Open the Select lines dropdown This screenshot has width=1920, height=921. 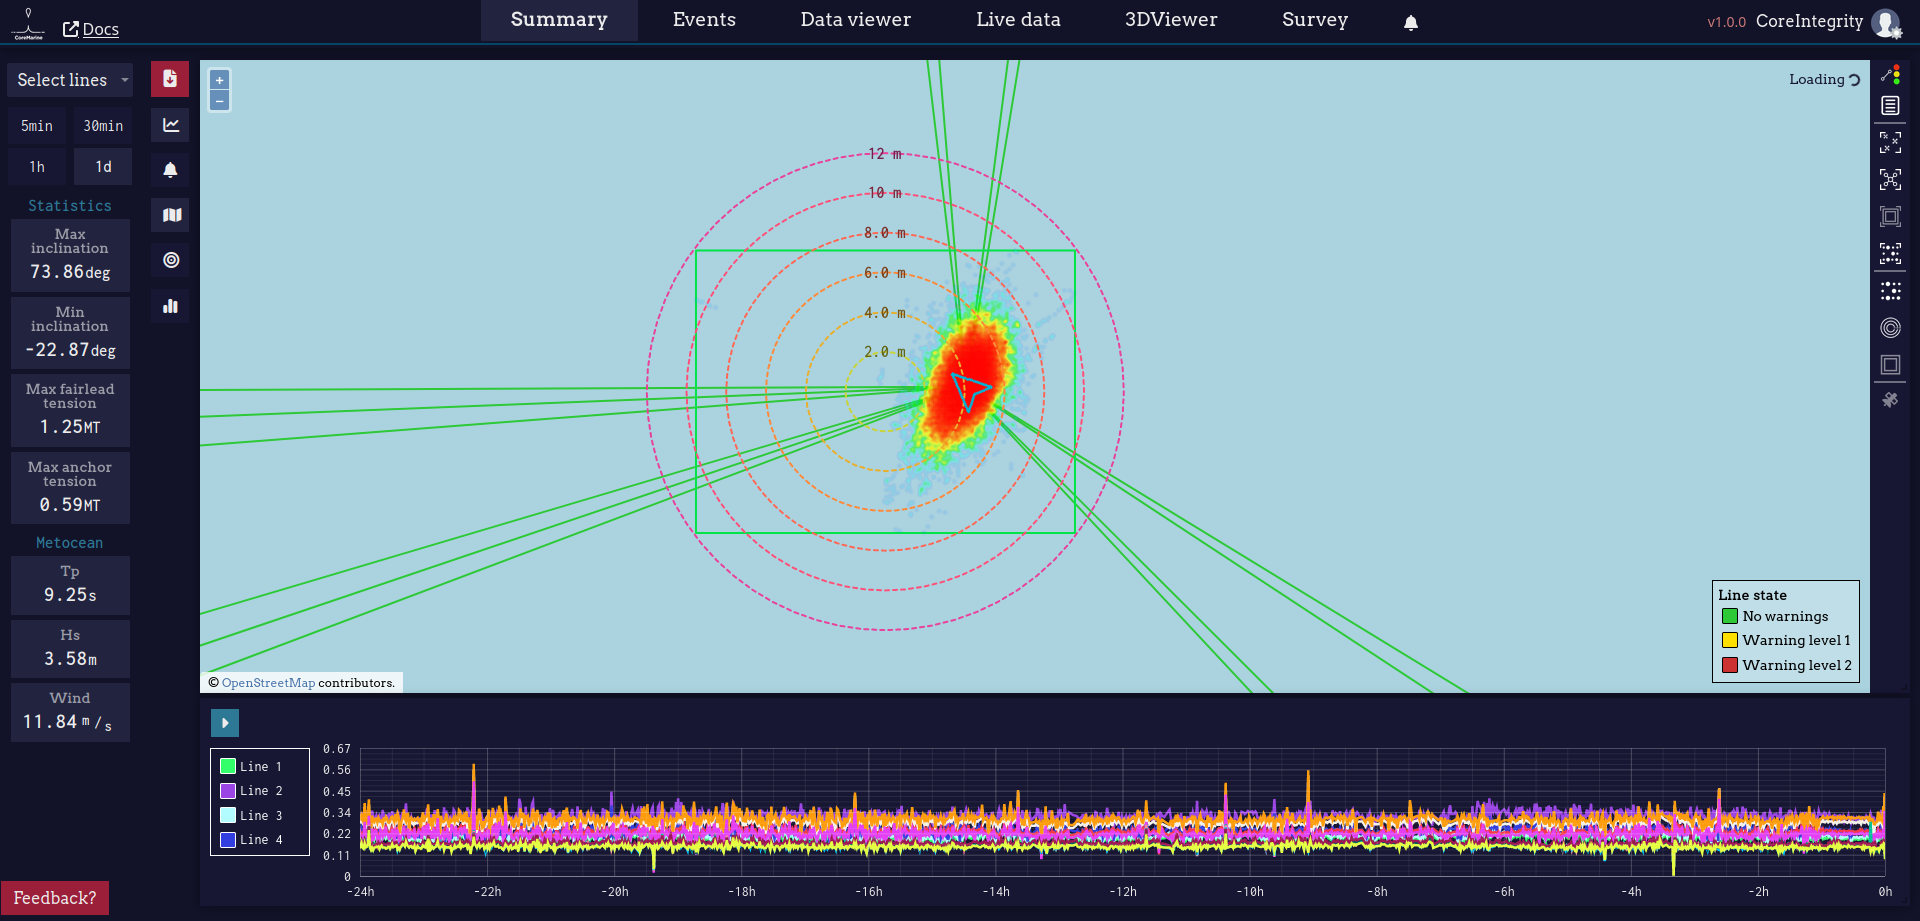[x=70, y=80]
